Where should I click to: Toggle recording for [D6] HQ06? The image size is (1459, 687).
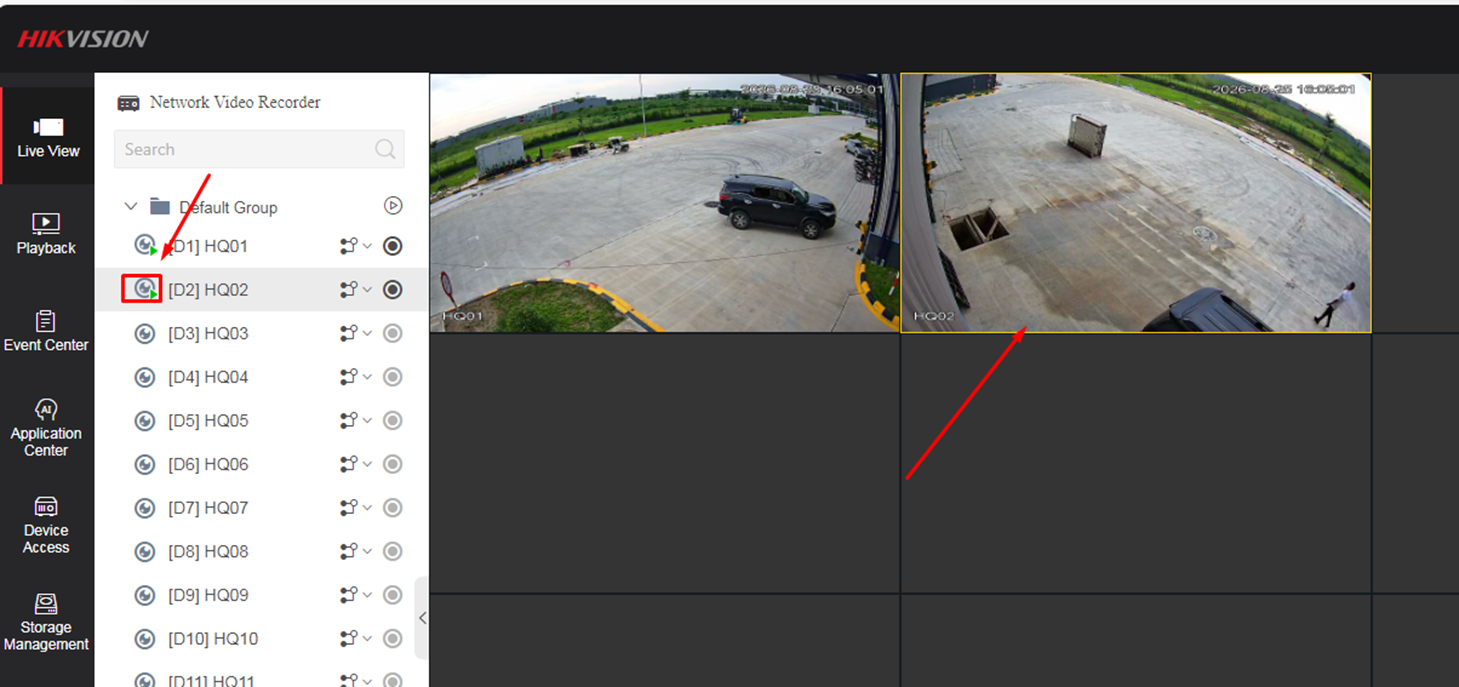[393, 464]
